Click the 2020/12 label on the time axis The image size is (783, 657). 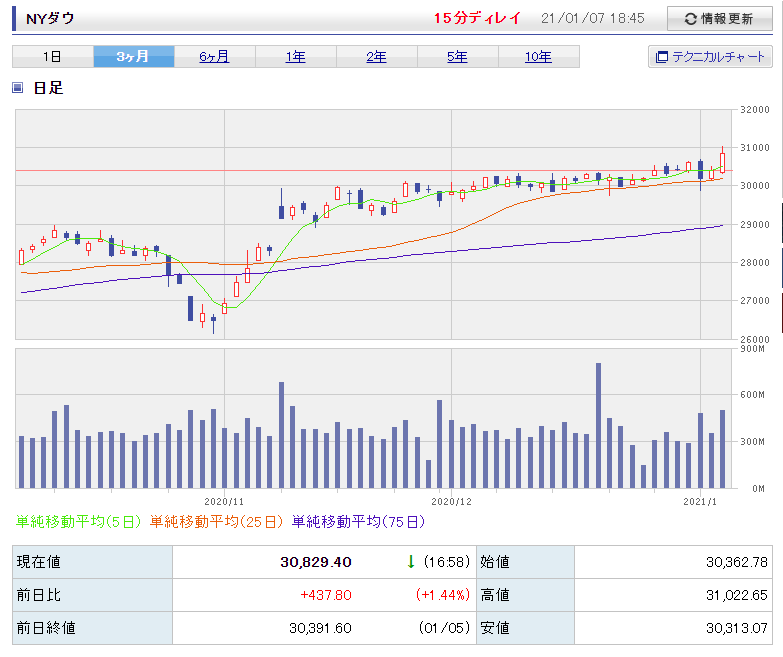click(451, 500)
